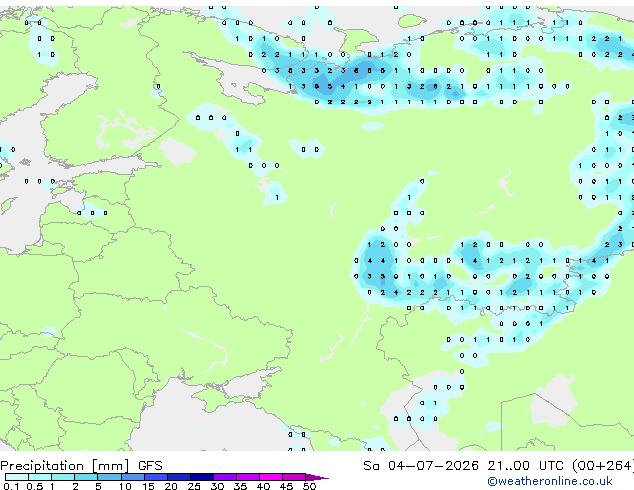Click the '25' legend scale label
The width and height of the screenshot is (634, 490).
point(194,486)
